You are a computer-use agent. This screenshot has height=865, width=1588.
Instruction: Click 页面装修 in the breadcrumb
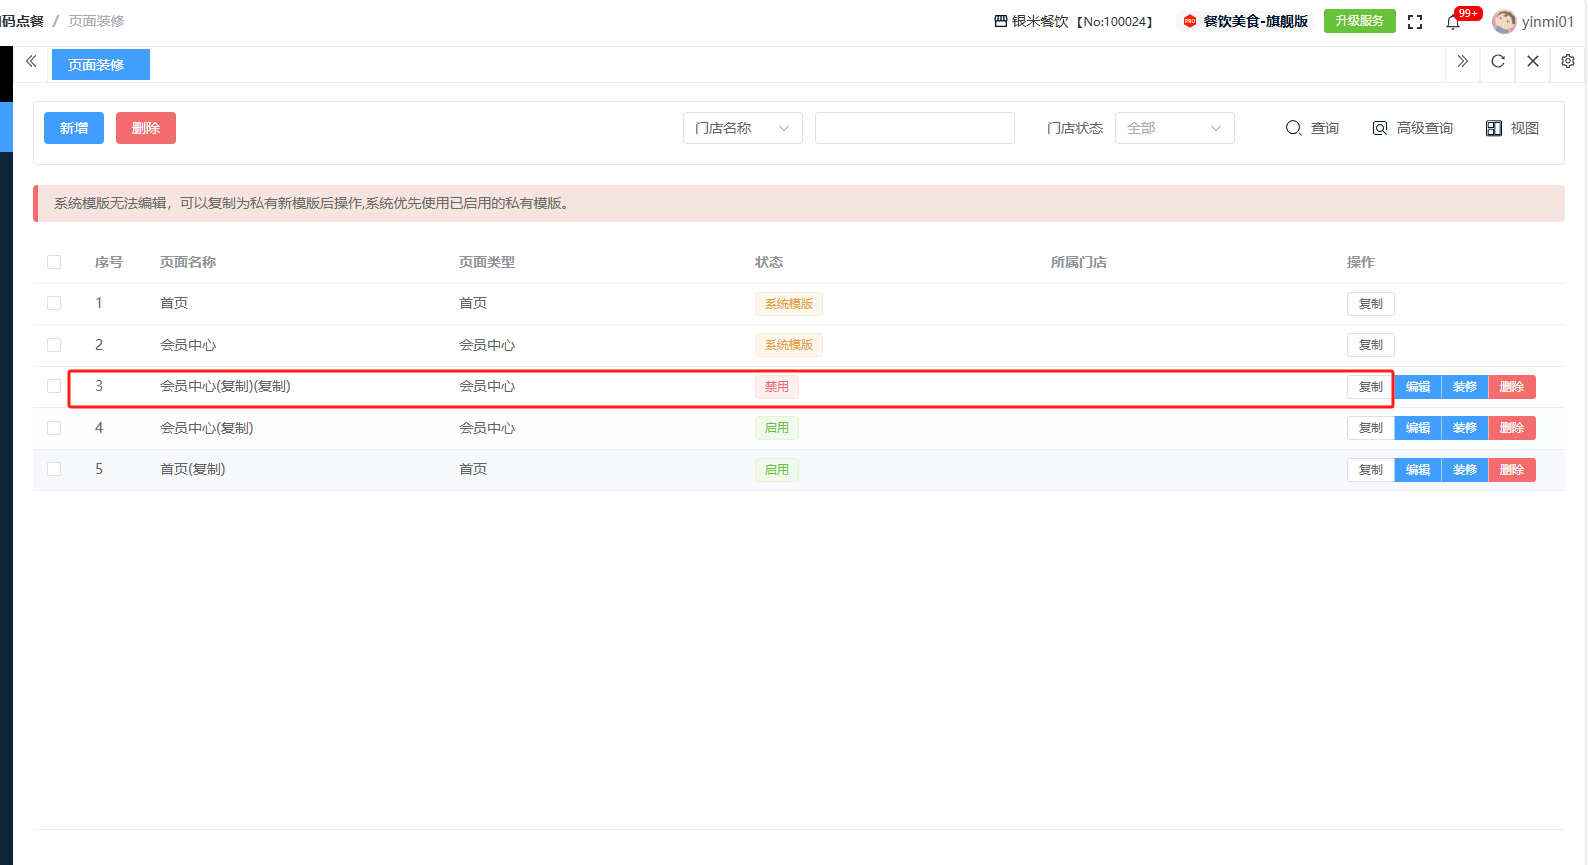click(x=96, y=21)
